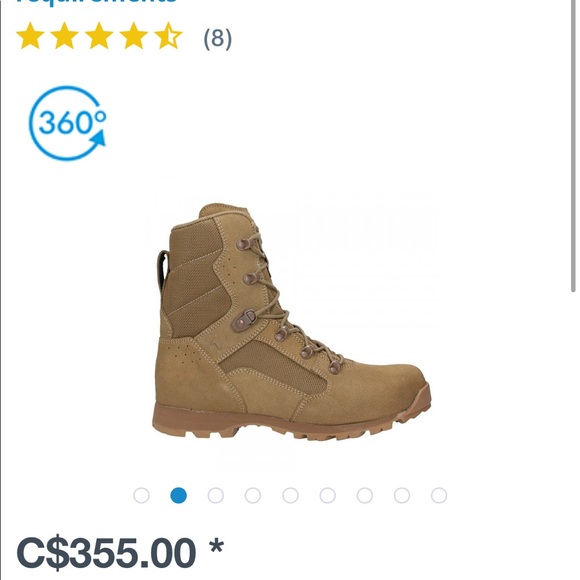Open the (8) reviews count link
The width and height of the screenshot is (580, 580).
coord(218,38)
